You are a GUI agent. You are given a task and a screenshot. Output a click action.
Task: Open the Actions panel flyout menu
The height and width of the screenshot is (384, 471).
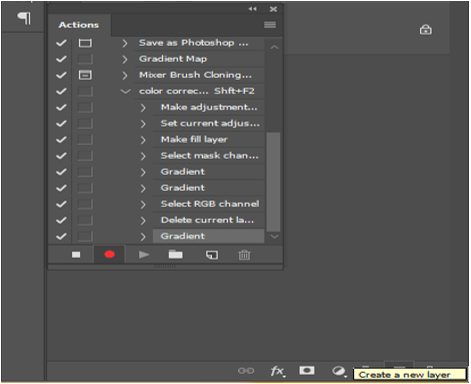(x=270, y=25)
